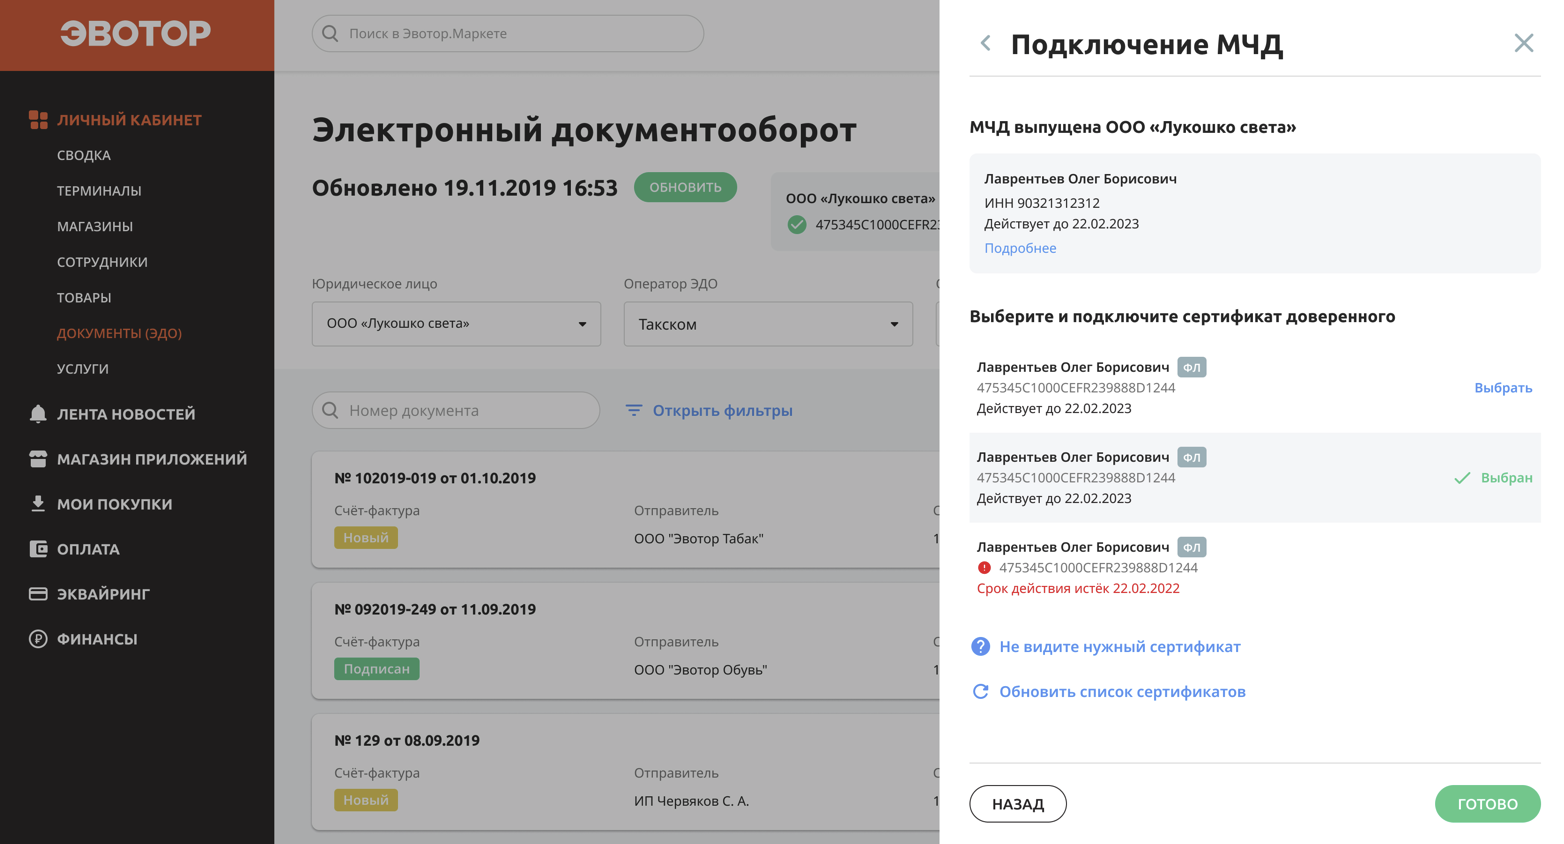Image resolution: width=1564 pixels, height=844 pixels.
Task: Open document № 129 от 08.09.2019
Action: pyautogui.click(x=407, y=741)
